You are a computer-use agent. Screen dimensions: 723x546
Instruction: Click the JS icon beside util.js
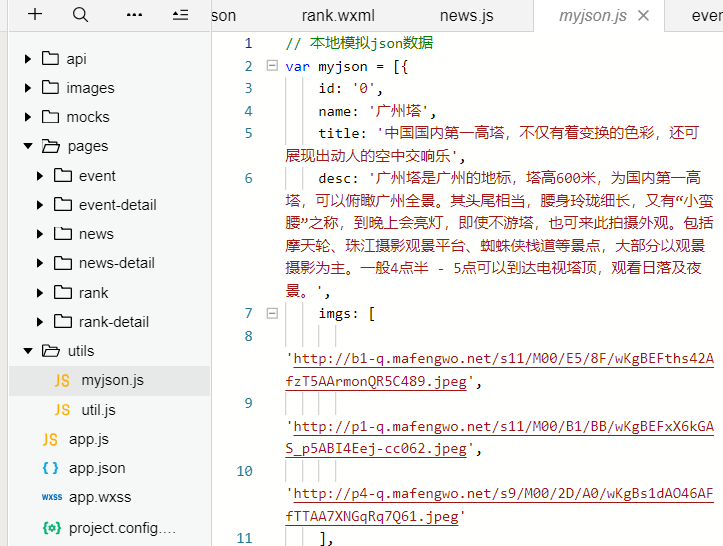[x=62, y=410]
